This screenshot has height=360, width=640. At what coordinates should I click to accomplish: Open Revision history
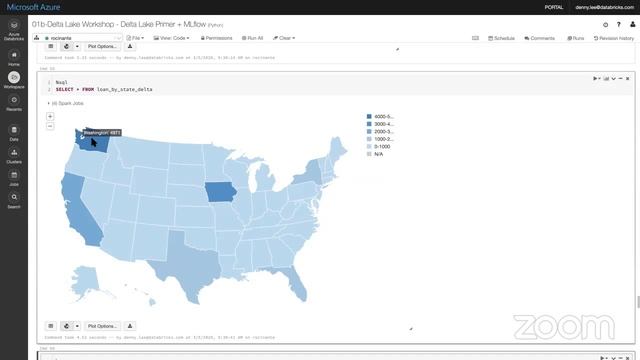click(614, 38)
